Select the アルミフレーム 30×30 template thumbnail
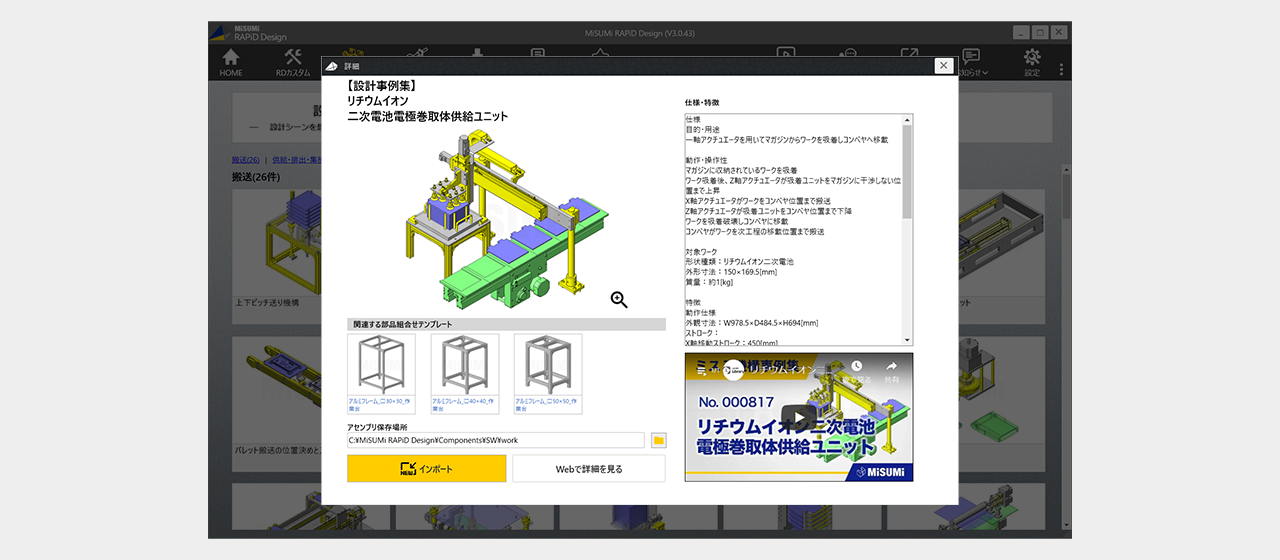Image resolution: width=1280 pixels, height=560 pixels. click(381, 373)
